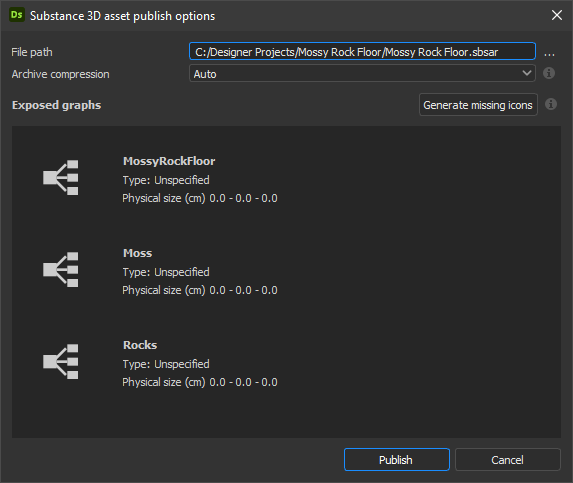Click the Substance Designer Ds logo
573x483 pixels.
point(16,15)
